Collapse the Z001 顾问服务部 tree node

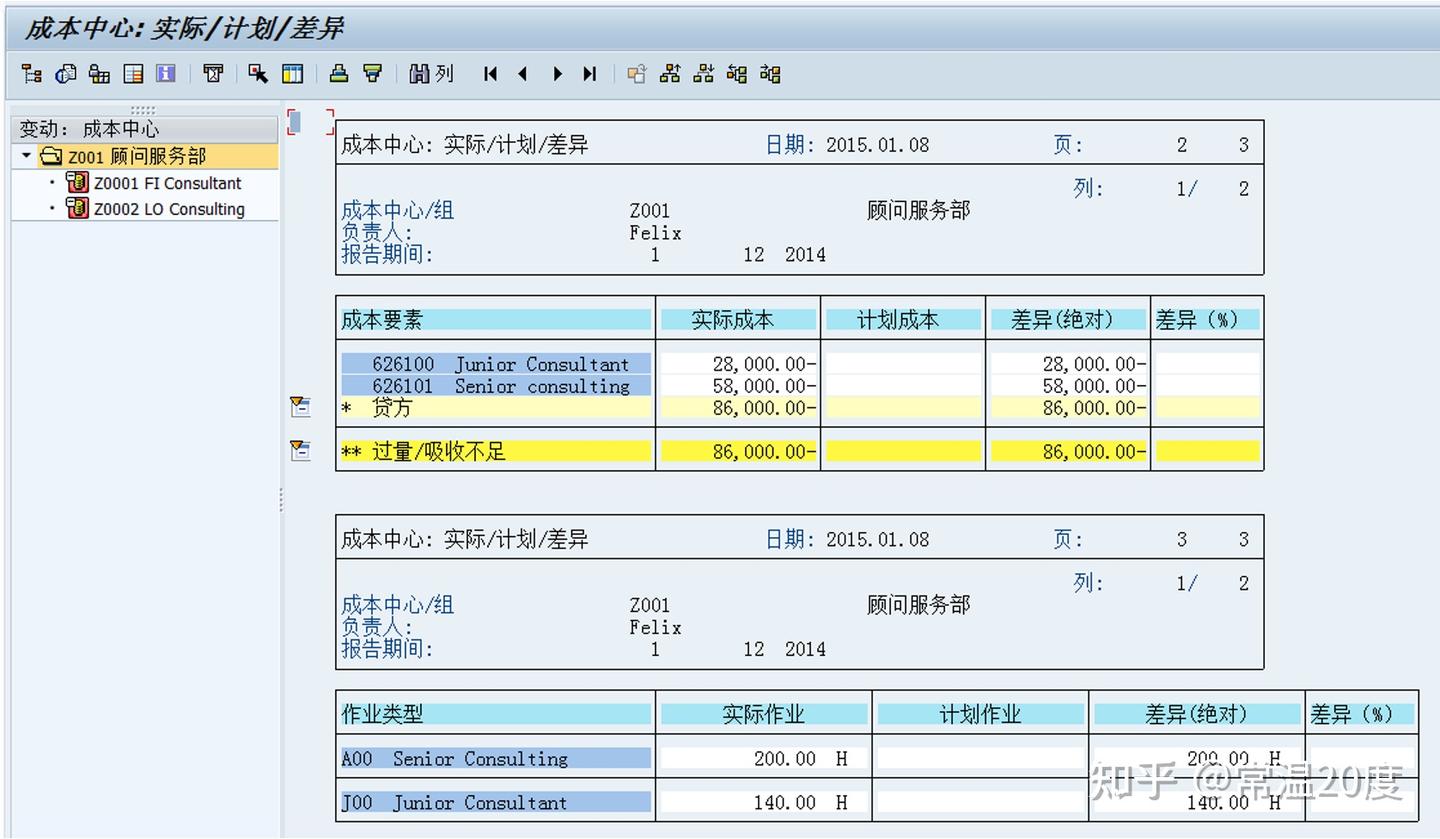[25, 157]
